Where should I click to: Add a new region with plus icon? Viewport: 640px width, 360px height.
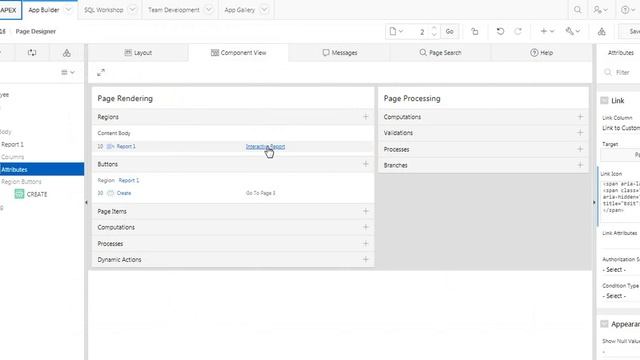366,117
